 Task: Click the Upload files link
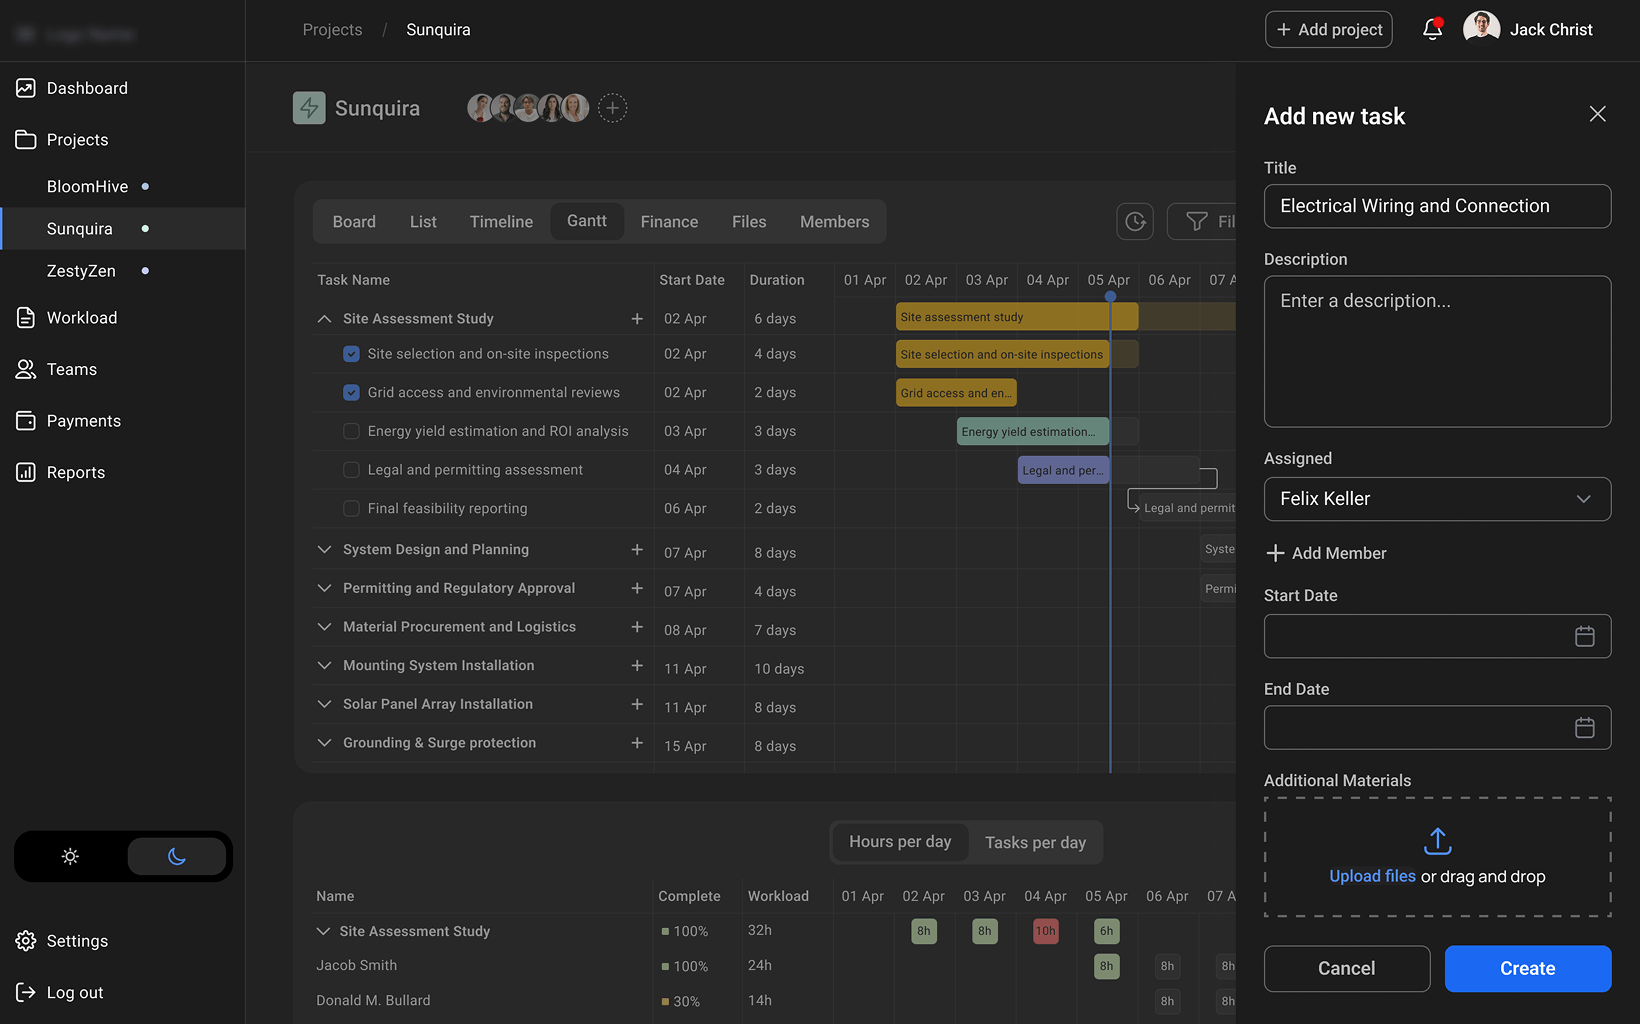pyautogui.click(x=1372, y=876)
